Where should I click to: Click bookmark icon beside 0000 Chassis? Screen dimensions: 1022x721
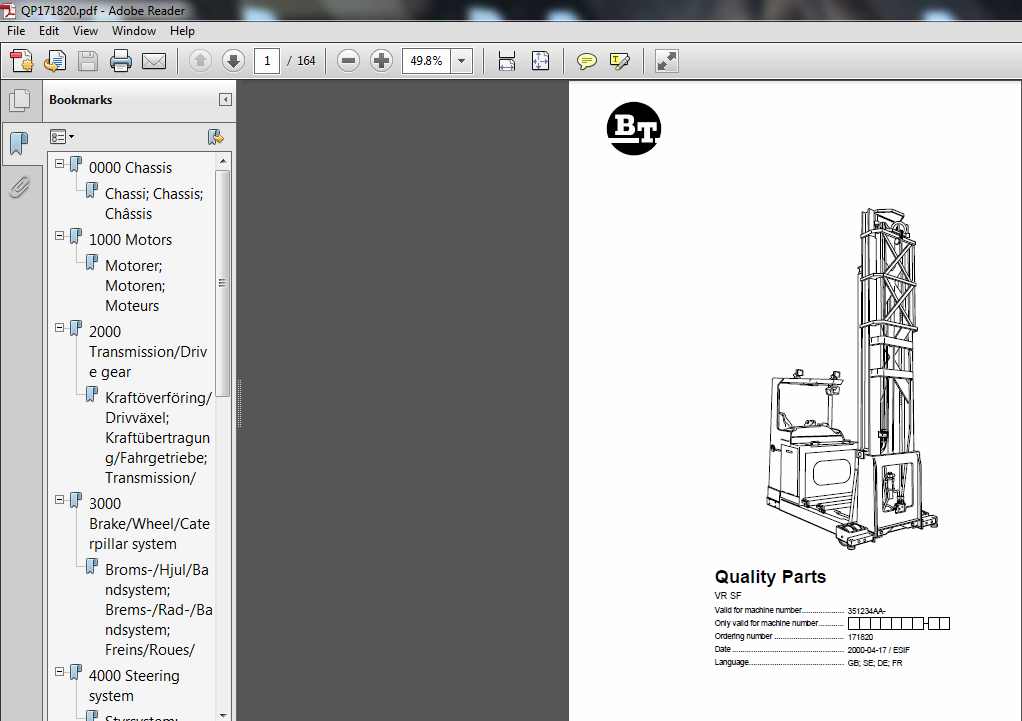pyautogui.click(x=76, y=164)
